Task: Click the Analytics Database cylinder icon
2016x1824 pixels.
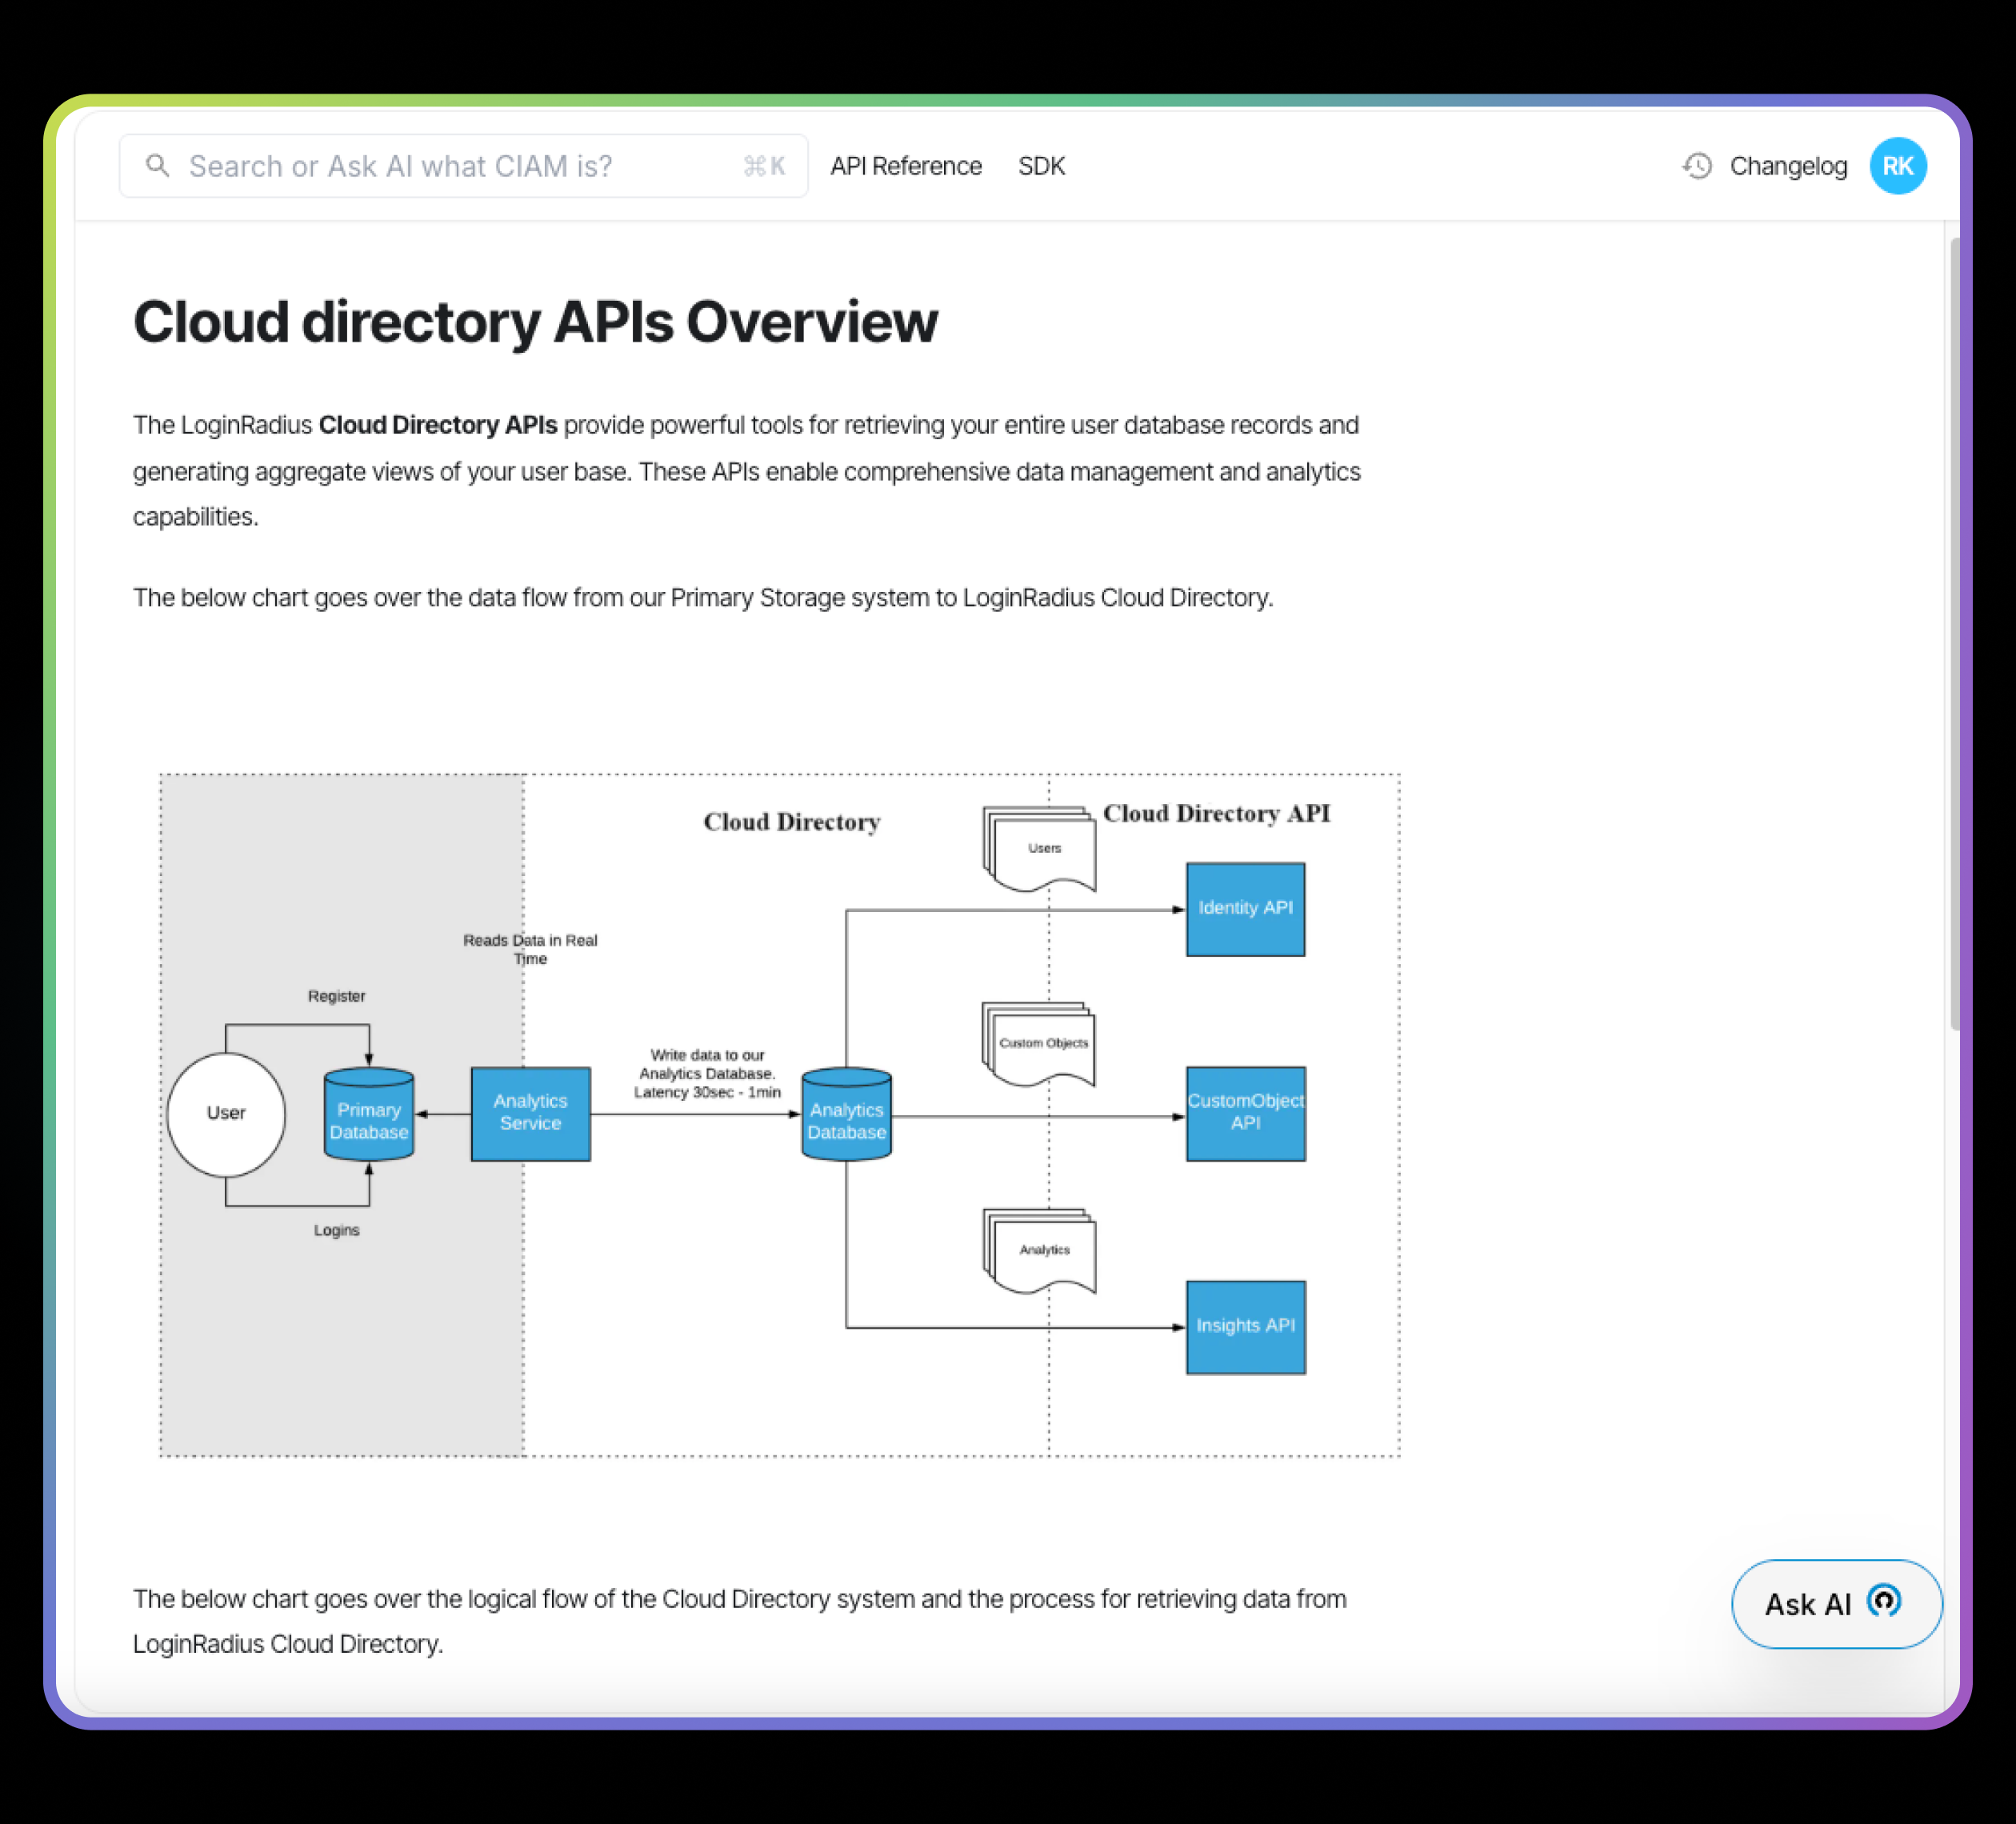Action: pyautogui.click(x=846, y=1115)
